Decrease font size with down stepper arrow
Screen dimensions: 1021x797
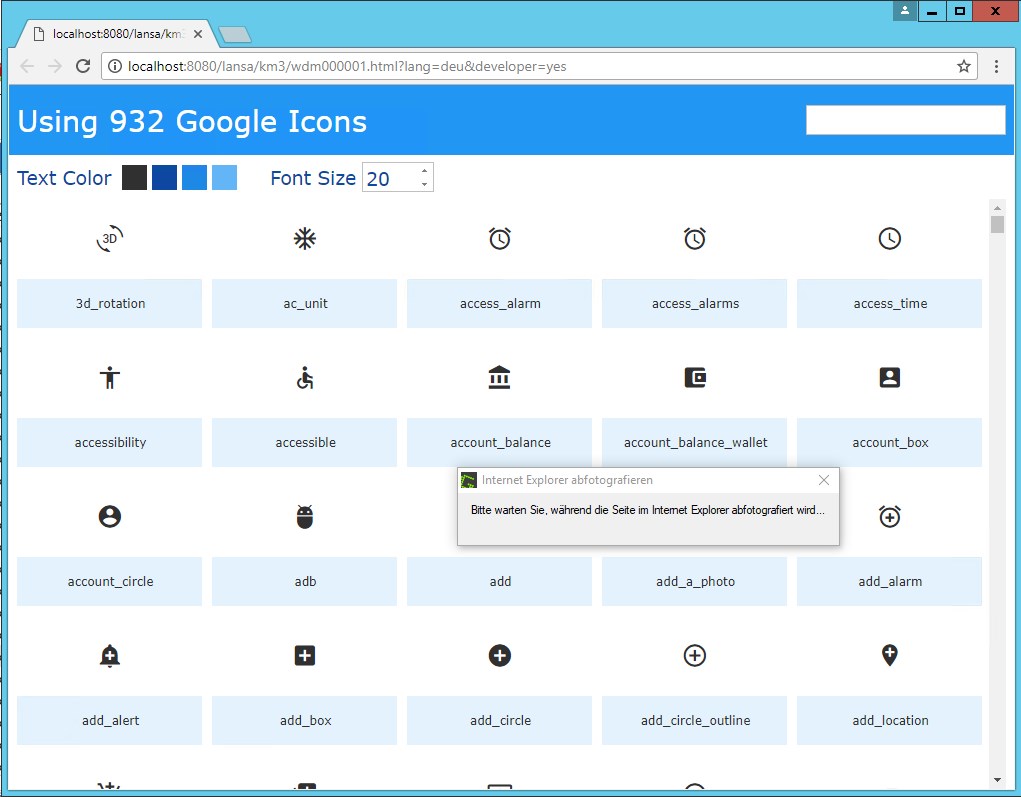[425, 185]
